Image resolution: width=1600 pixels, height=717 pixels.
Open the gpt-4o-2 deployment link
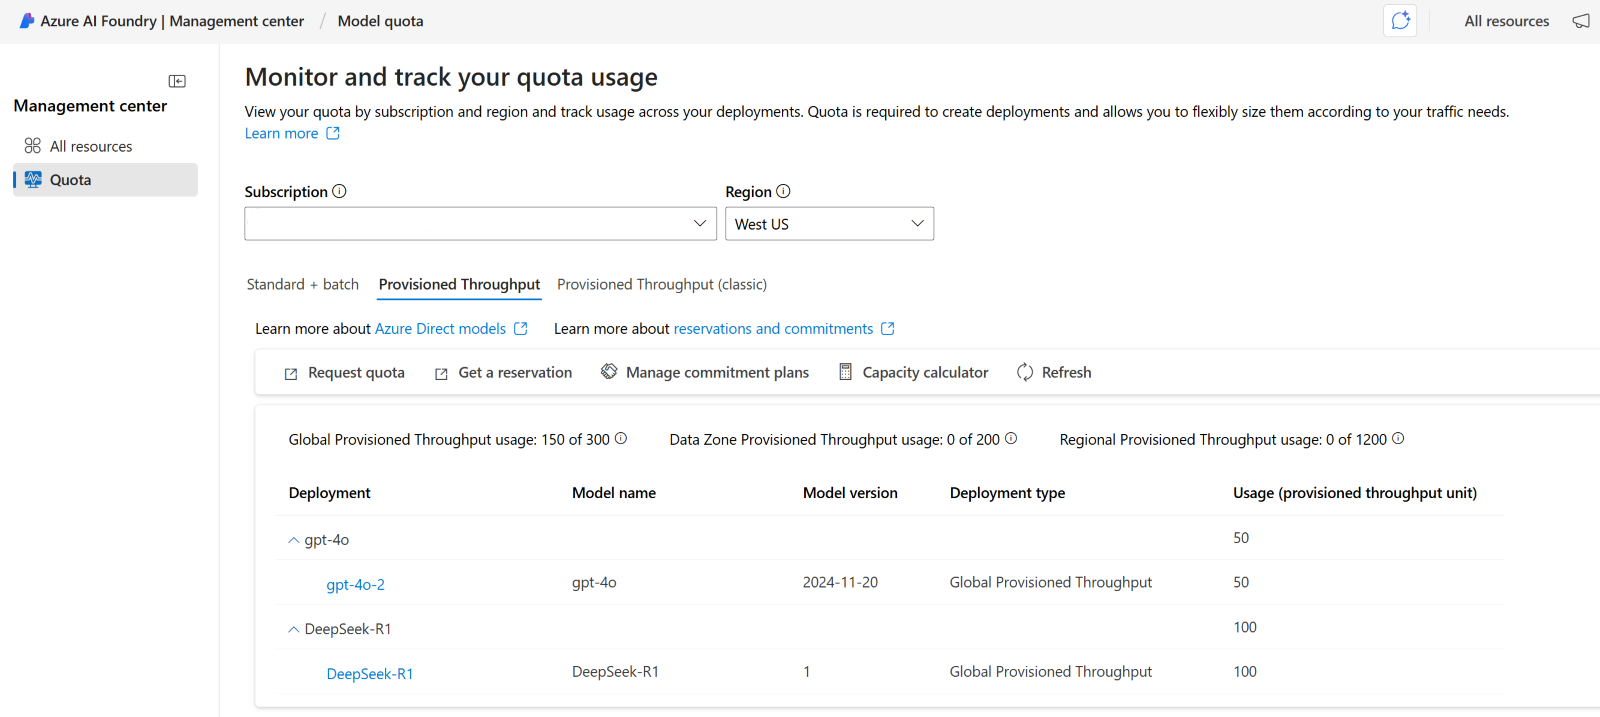(355, 585)
